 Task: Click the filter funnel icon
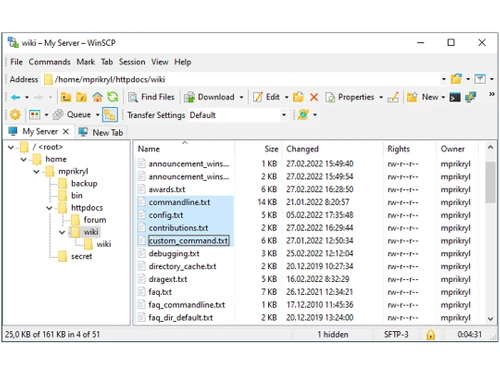480,79
